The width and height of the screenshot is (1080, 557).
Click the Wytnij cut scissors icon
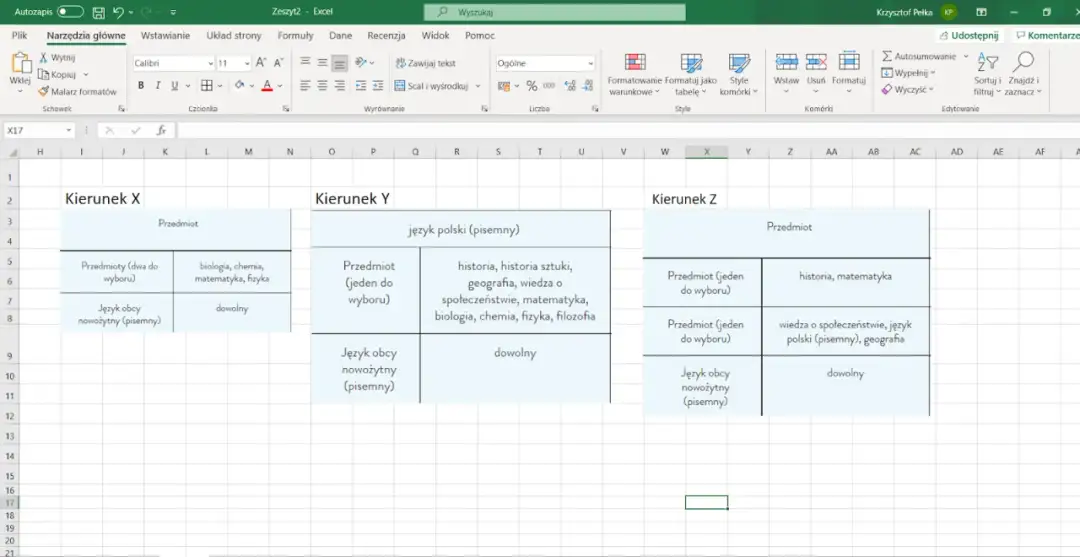(45, 58)
